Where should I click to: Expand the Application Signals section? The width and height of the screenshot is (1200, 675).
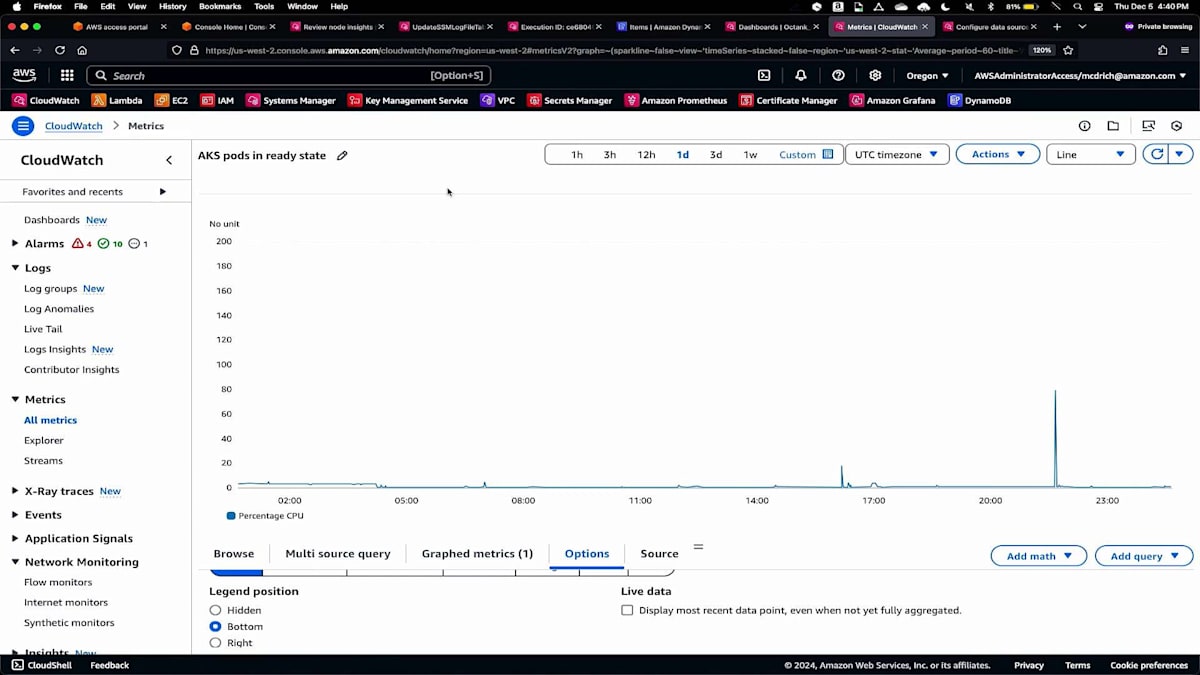click(x=15, y=538)
